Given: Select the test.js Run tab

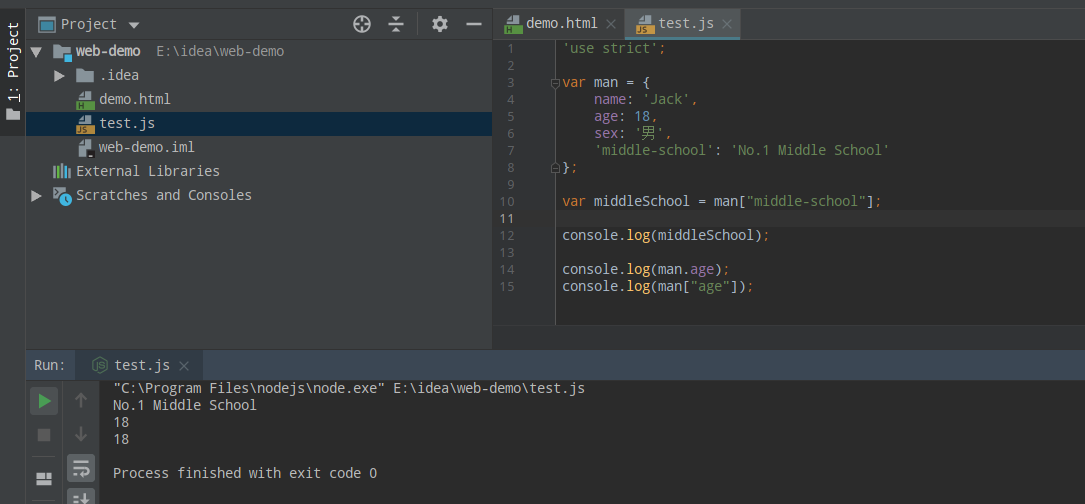Looking at the screenshot, I should point(142,366).
